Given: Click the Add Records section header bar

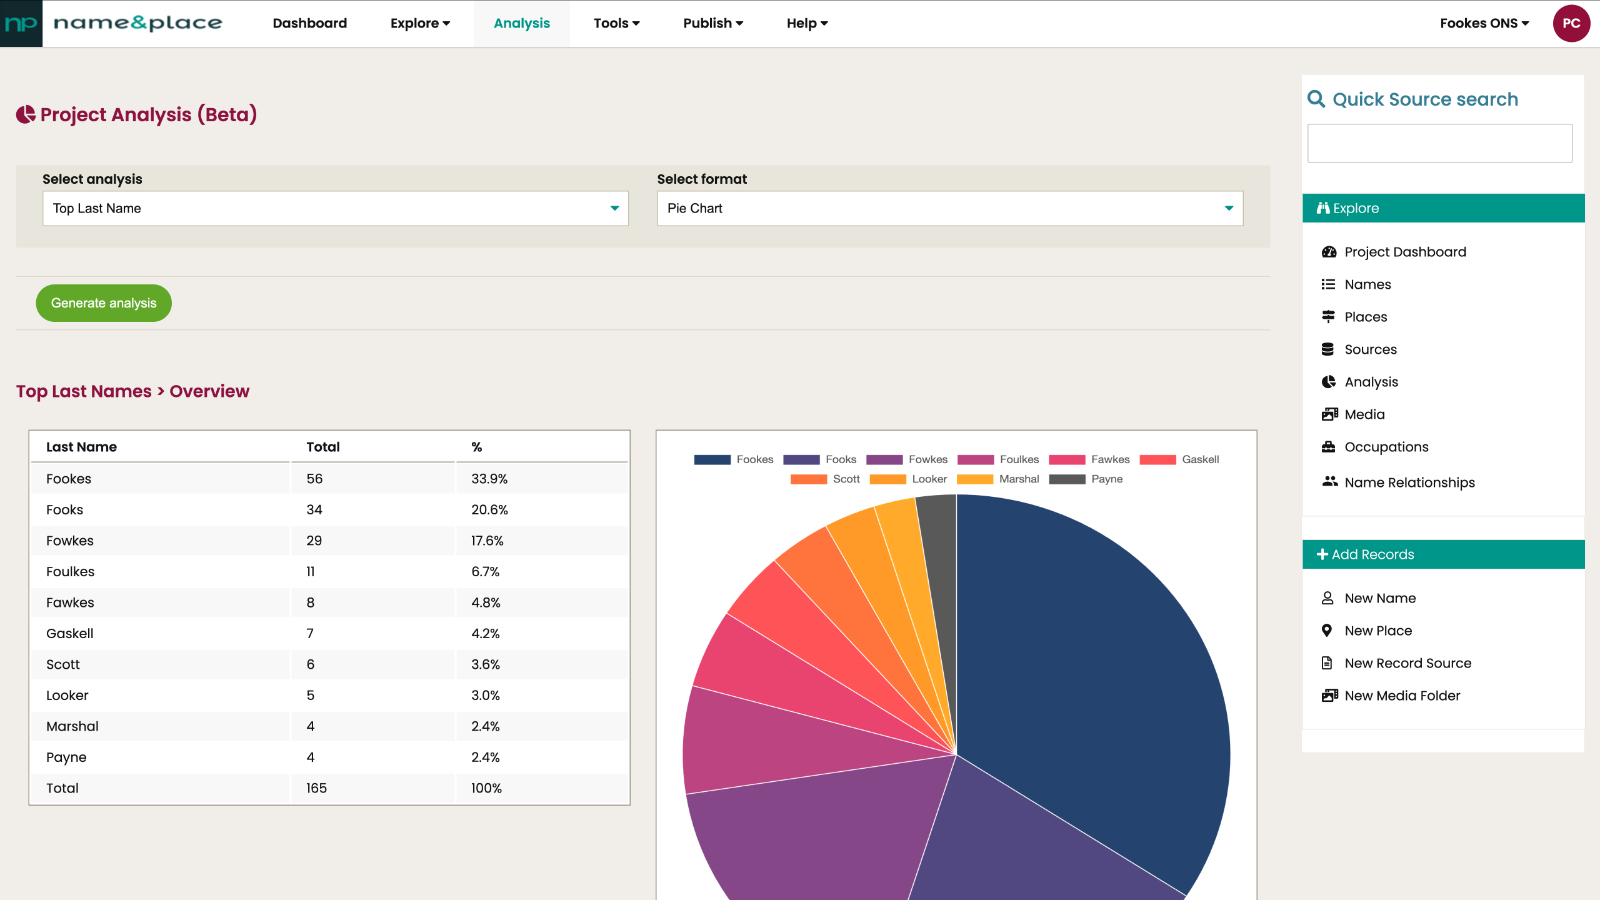Looking at the screenshot, I should point(1443,554).
